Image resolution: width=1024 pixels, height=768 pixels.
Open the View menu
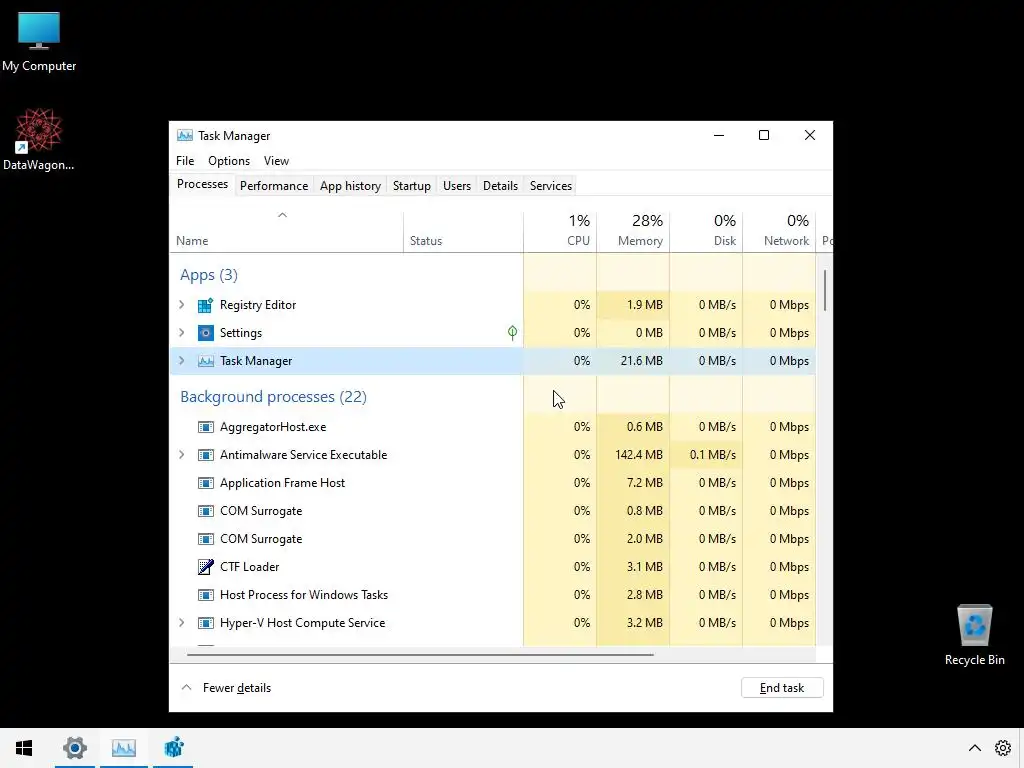point(276,161)
